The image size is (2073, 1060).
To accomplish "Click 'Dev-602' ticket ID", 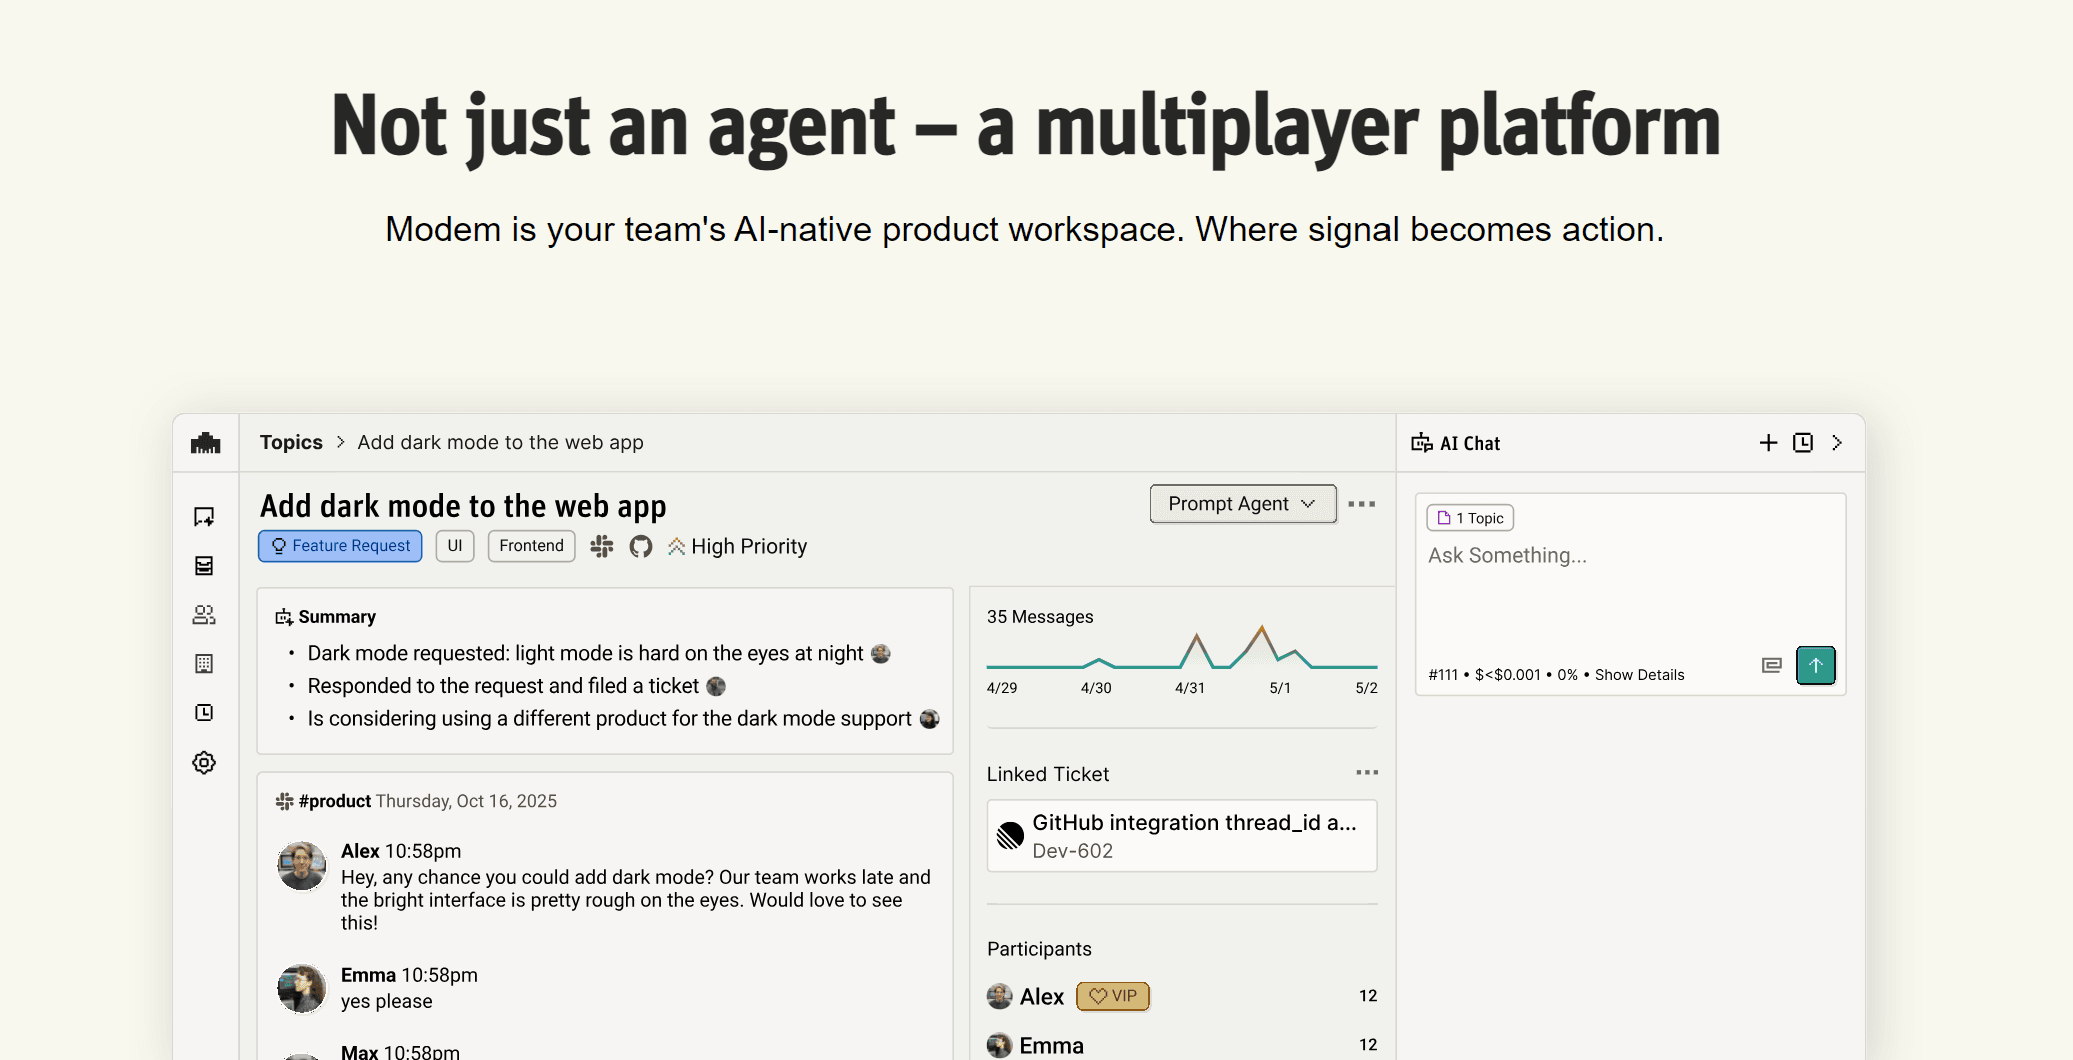I will pyautogui.click(x=1072, y=851).
